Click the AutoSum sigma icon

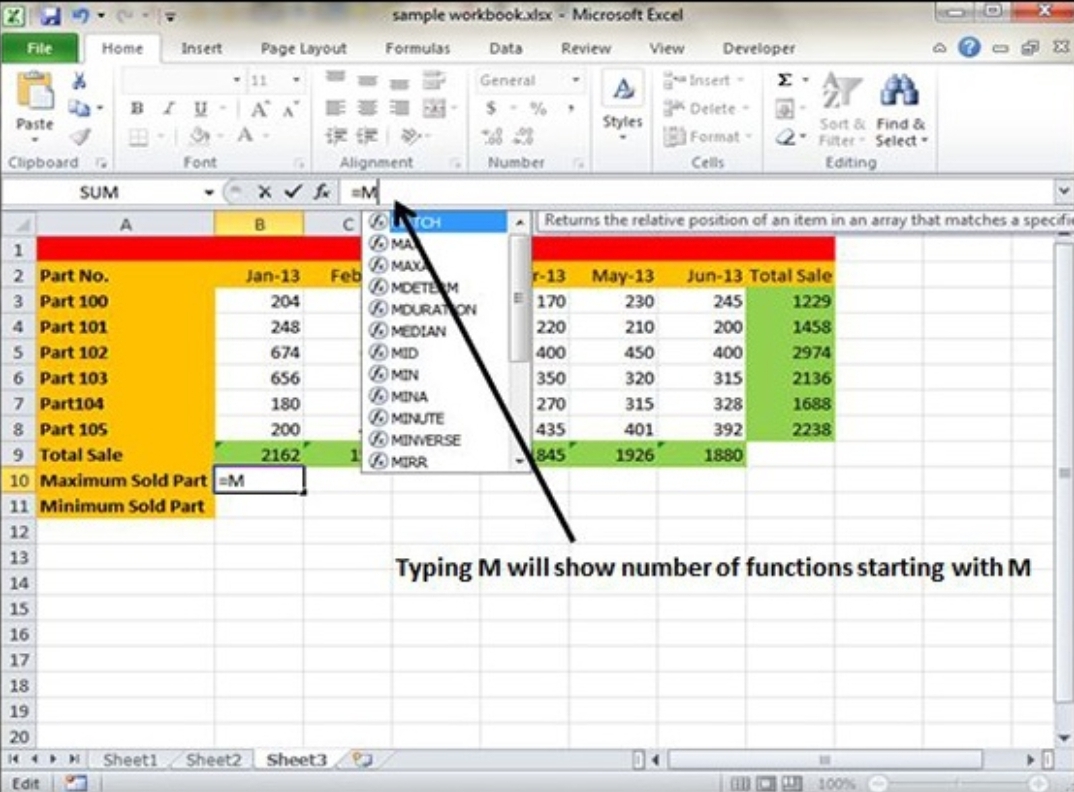point(785,80)
